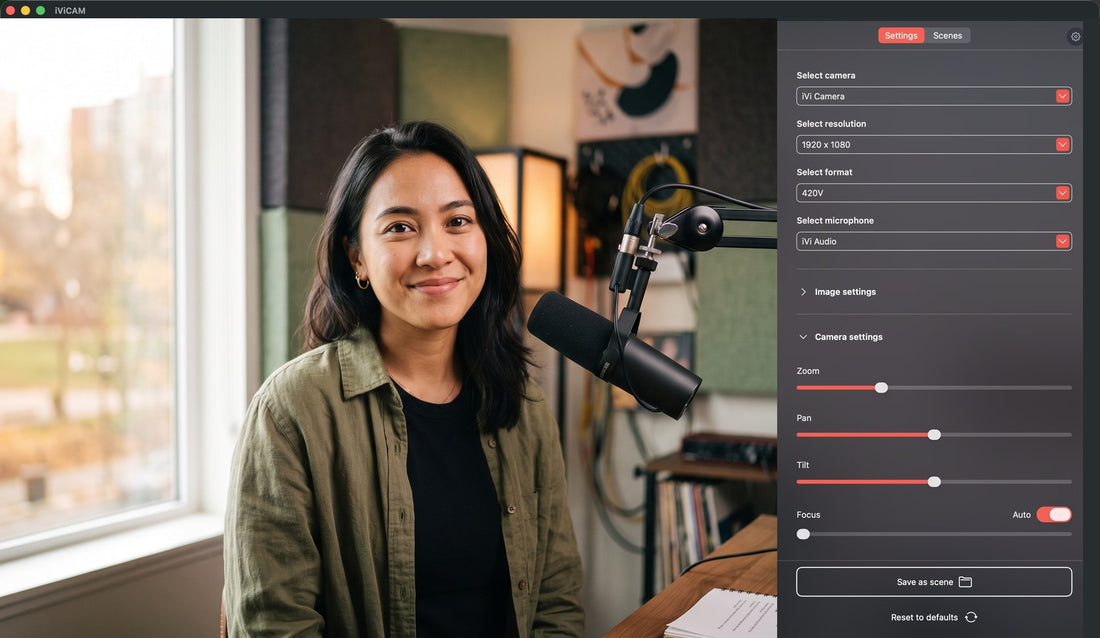Viewport: 1100px width, 638px height.
Task: Click the Tilt slider handle
Action: 934,481
